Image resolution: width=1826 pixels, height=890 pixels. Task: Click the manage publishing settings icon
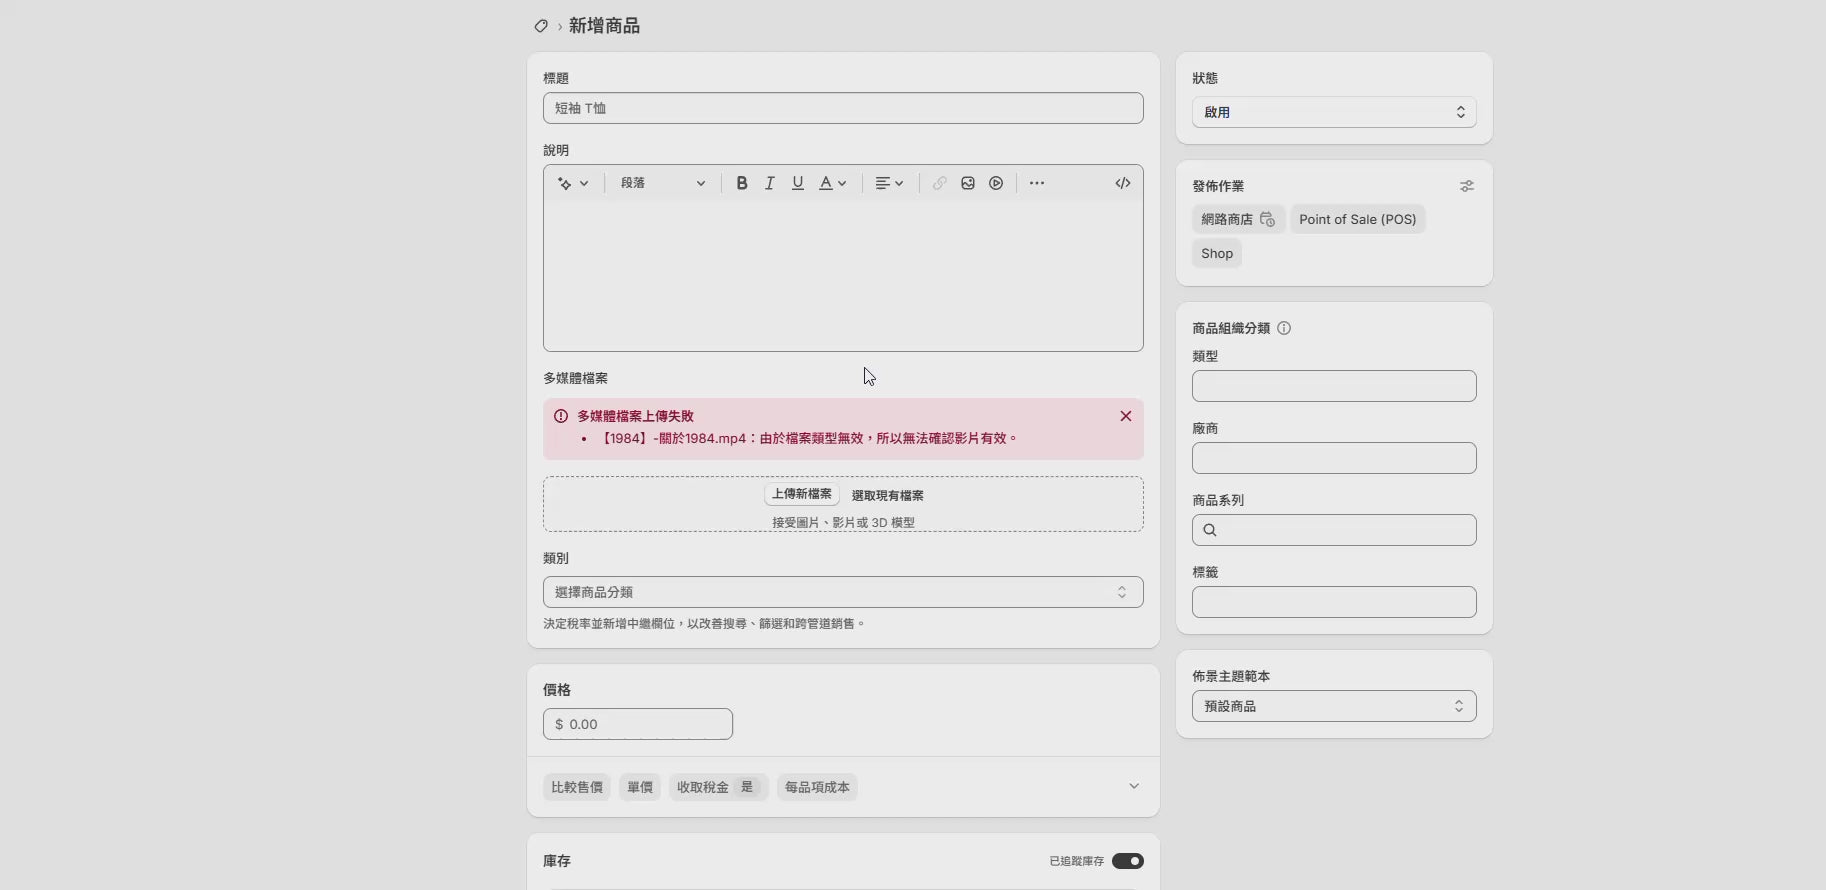pyautogui.click(x=1466, y=186)
